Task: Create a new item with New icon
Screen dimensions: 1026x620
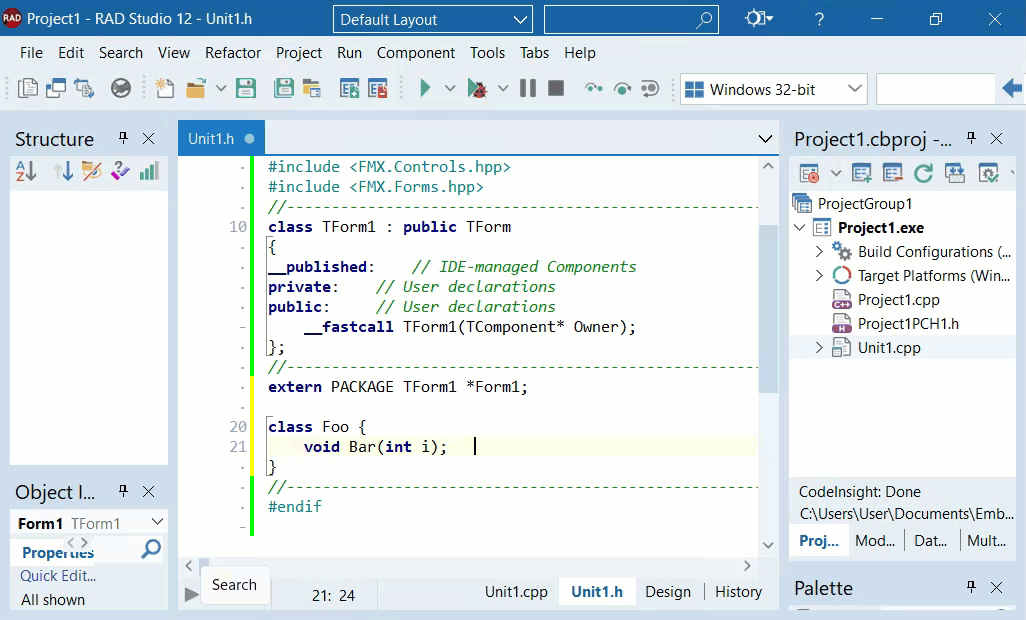Action: [164, 88]
